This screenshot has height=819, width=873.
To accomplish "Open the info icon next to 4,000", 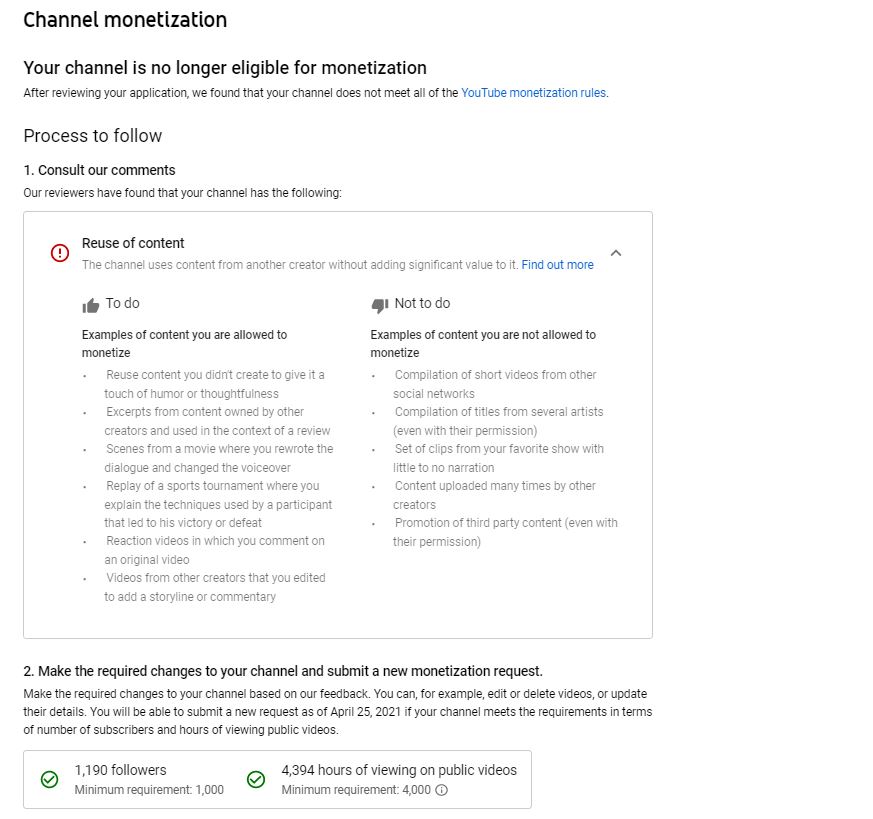I will coord(442,789).
